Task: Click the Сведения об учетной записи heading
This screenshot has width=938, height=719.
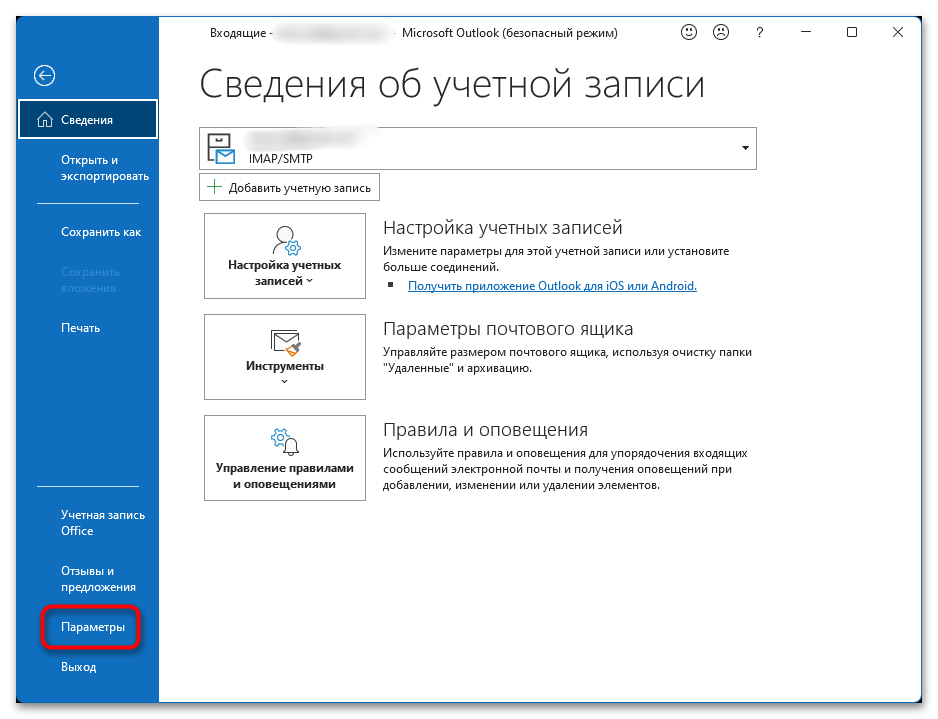Action: click(x=452, y=84)
